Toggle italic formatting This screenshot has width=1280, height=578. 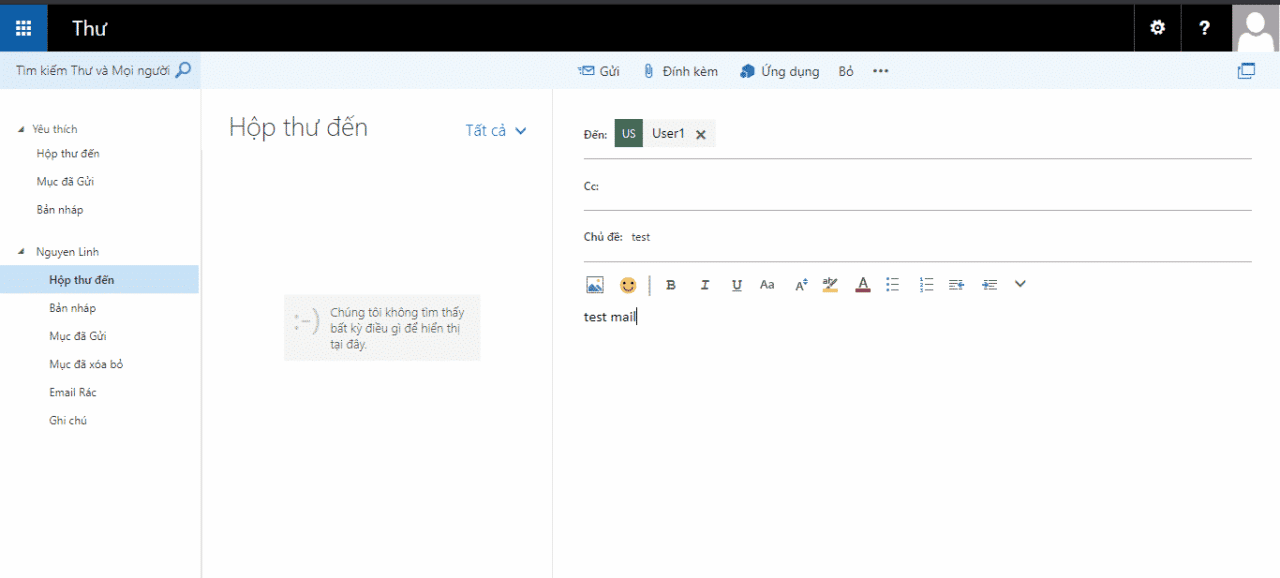pos(704,285)
